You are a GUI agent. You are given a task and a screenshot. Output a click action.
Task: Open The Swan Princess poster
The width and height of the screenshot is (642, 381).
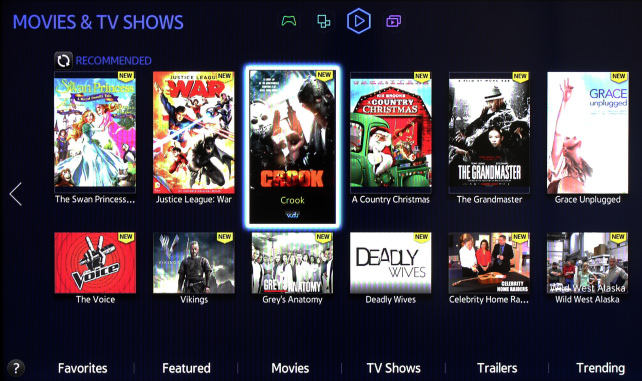[x=95, y=132]
